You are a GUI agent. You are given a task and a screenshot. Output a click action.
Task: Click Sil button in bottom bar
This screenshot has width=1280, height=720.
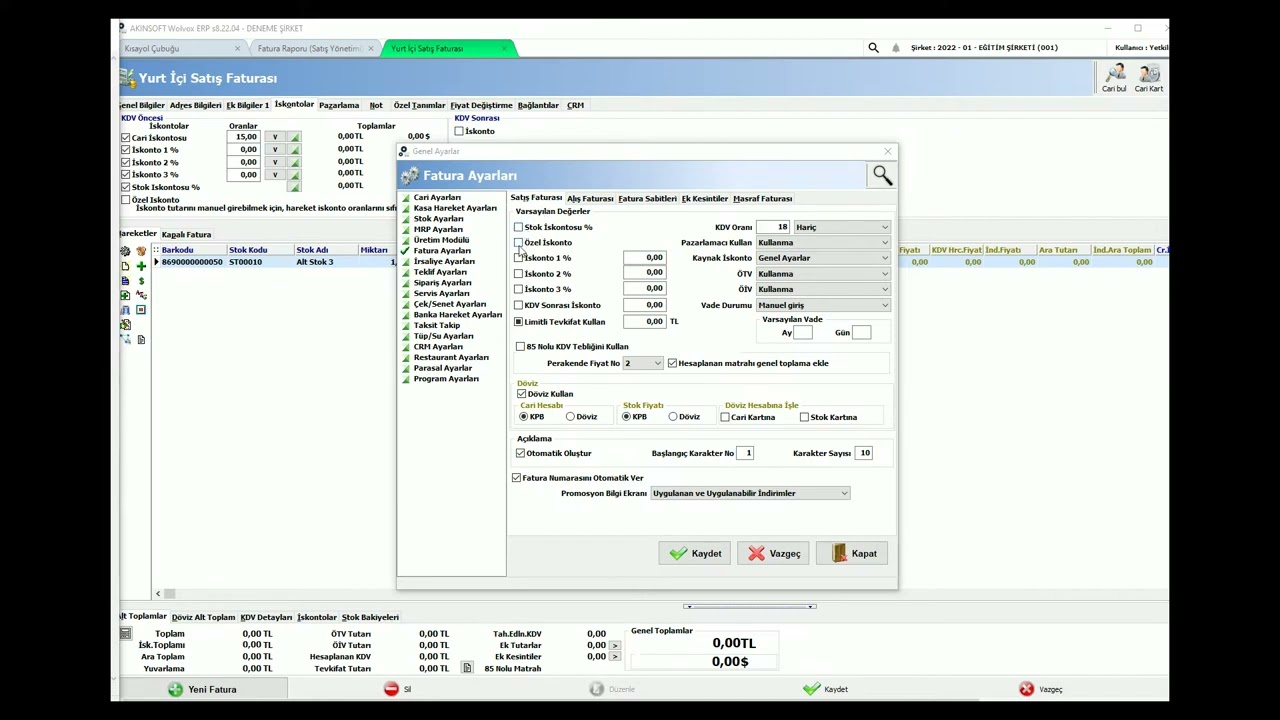[399, 689]
